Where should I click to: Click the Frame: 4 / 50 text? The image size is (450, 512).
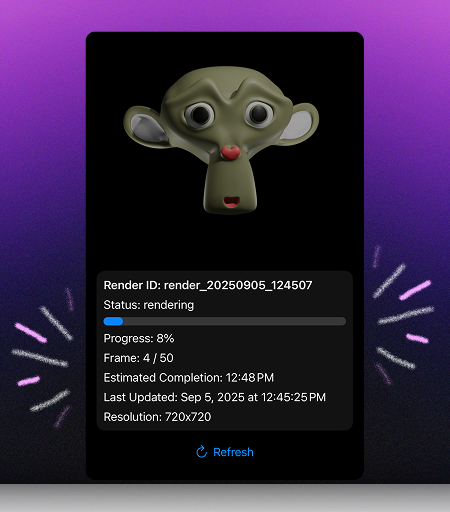pyautogui.click(x=138, y=358)
